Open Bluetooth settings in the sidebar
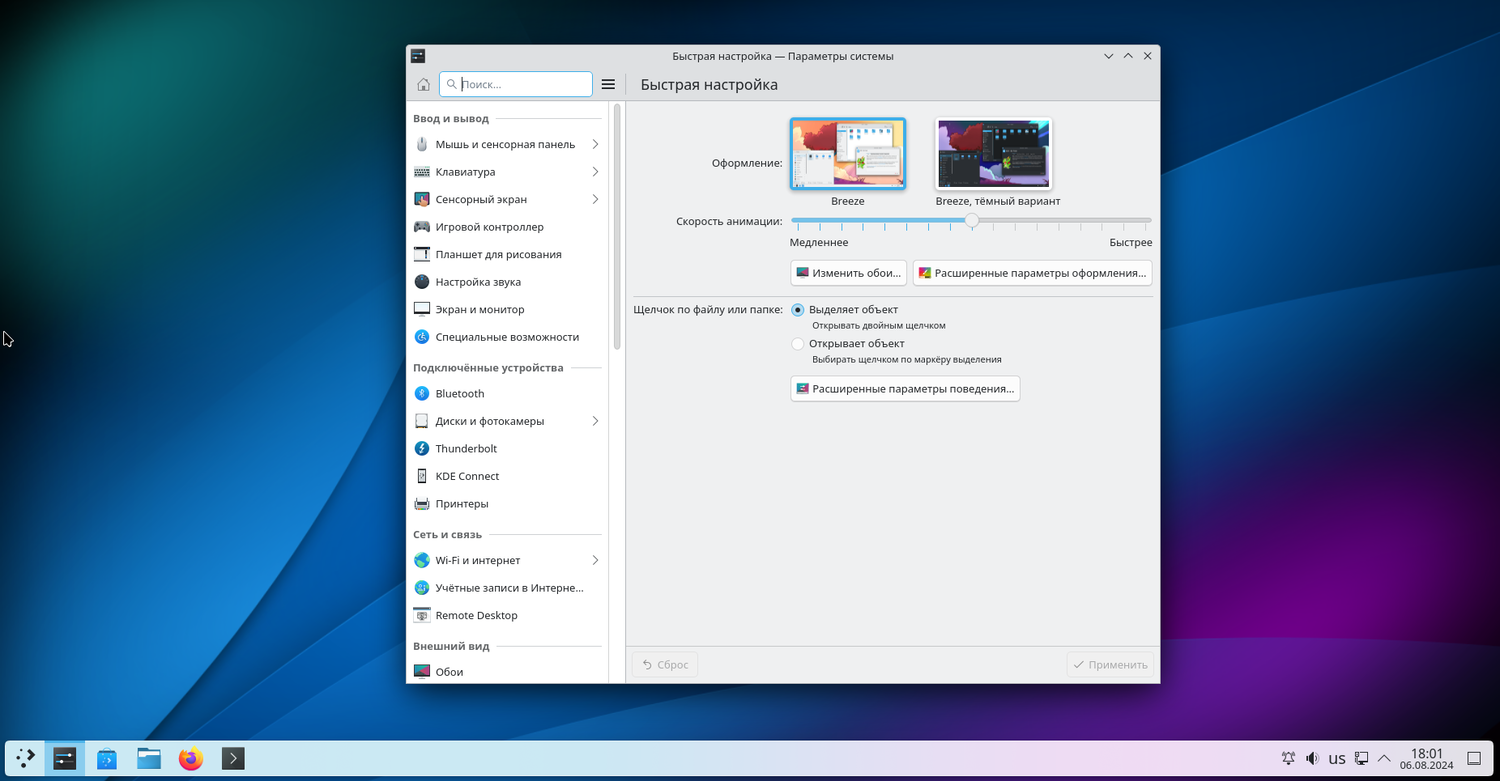 [459, 394]
